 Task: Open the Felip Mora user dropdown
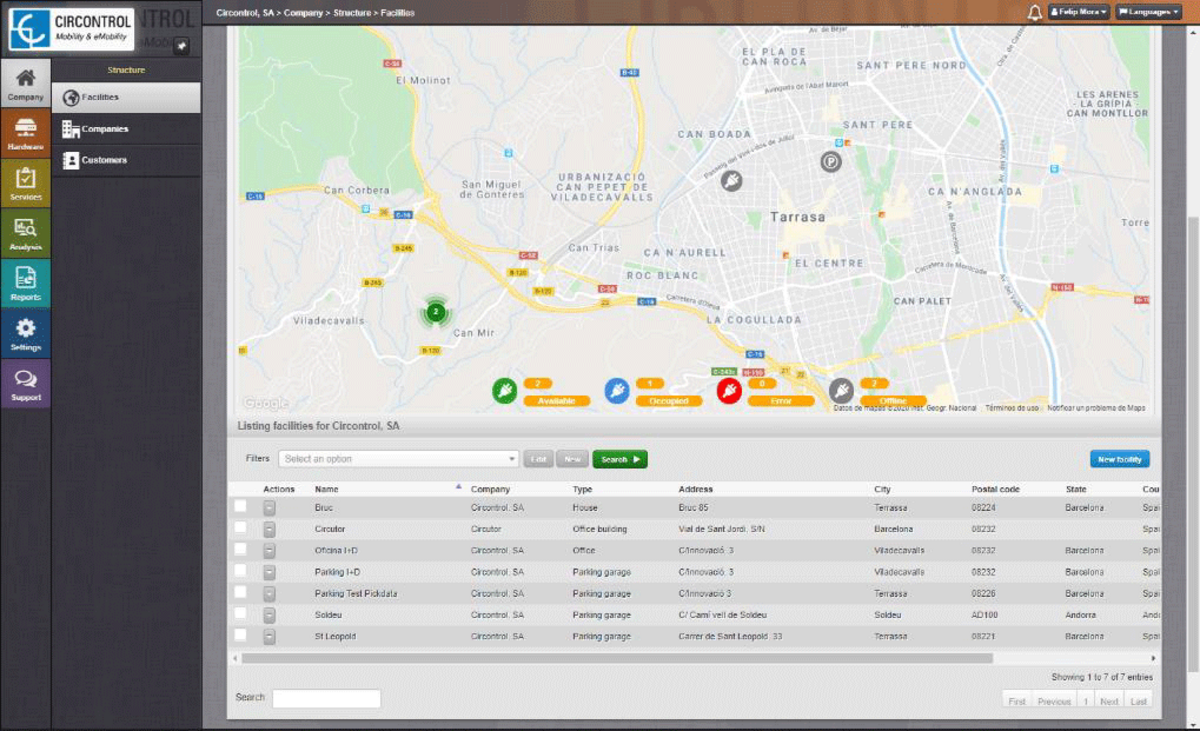pyautogui.click(x=1078, y=12)
